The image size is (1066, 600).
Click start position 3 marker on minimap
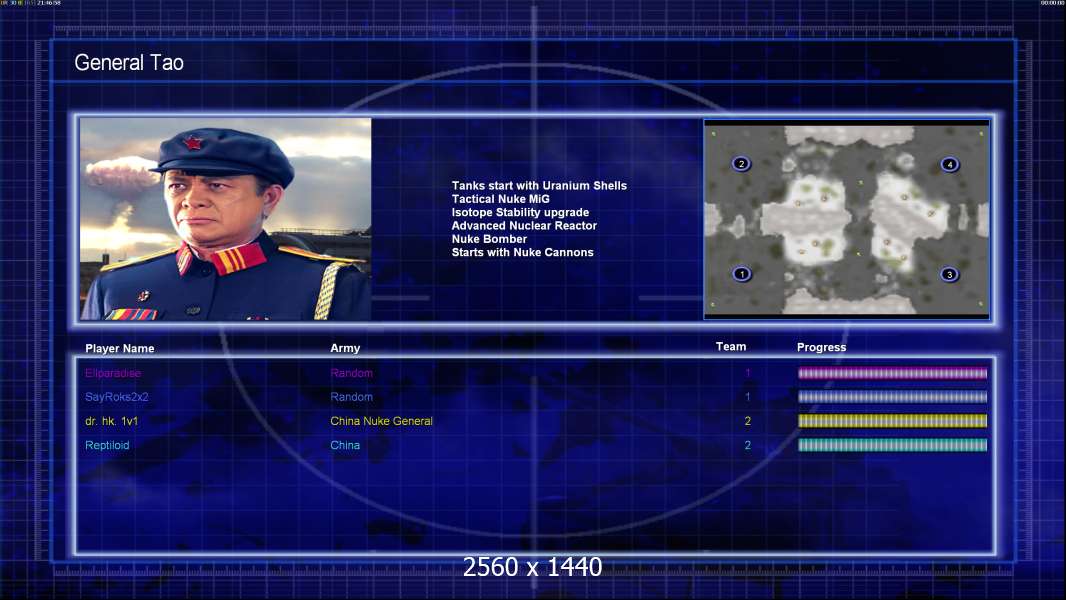coord(949,275)
